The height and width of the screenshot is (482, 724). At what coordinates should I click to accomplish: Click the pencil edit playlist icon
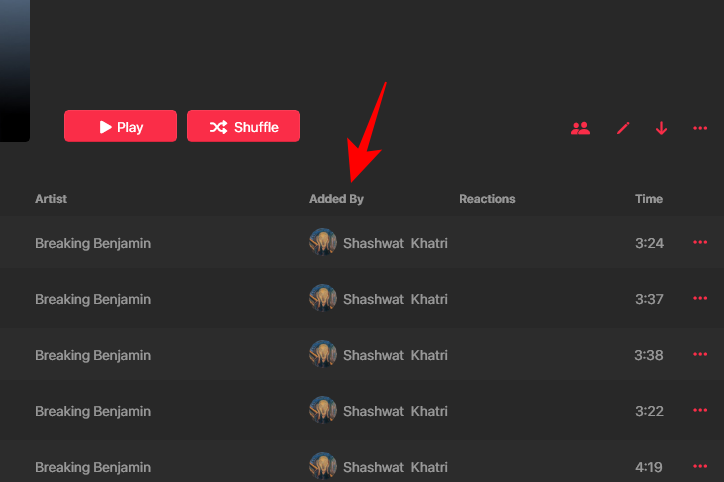(x=623, y=128)
